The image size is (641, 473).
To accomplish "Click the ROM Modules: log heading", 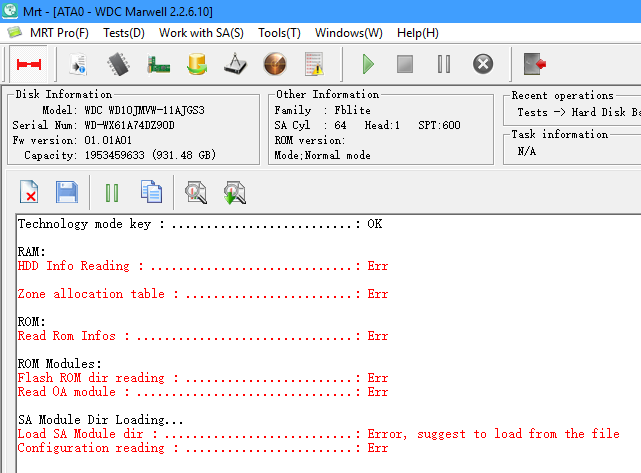I will pyautogui.click(x=59, y=364).
